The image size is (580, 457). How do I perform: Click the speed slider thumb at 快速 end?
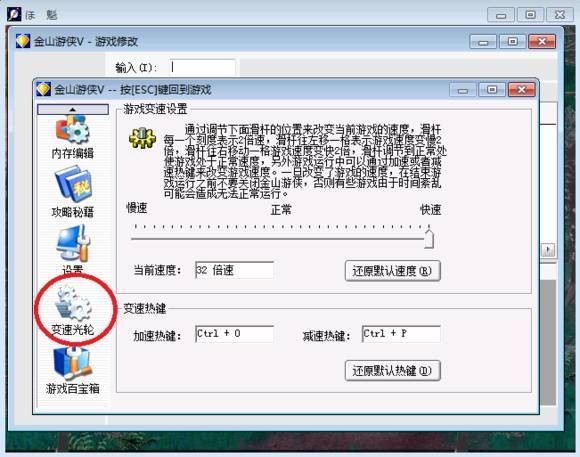(x=429, y=239)
